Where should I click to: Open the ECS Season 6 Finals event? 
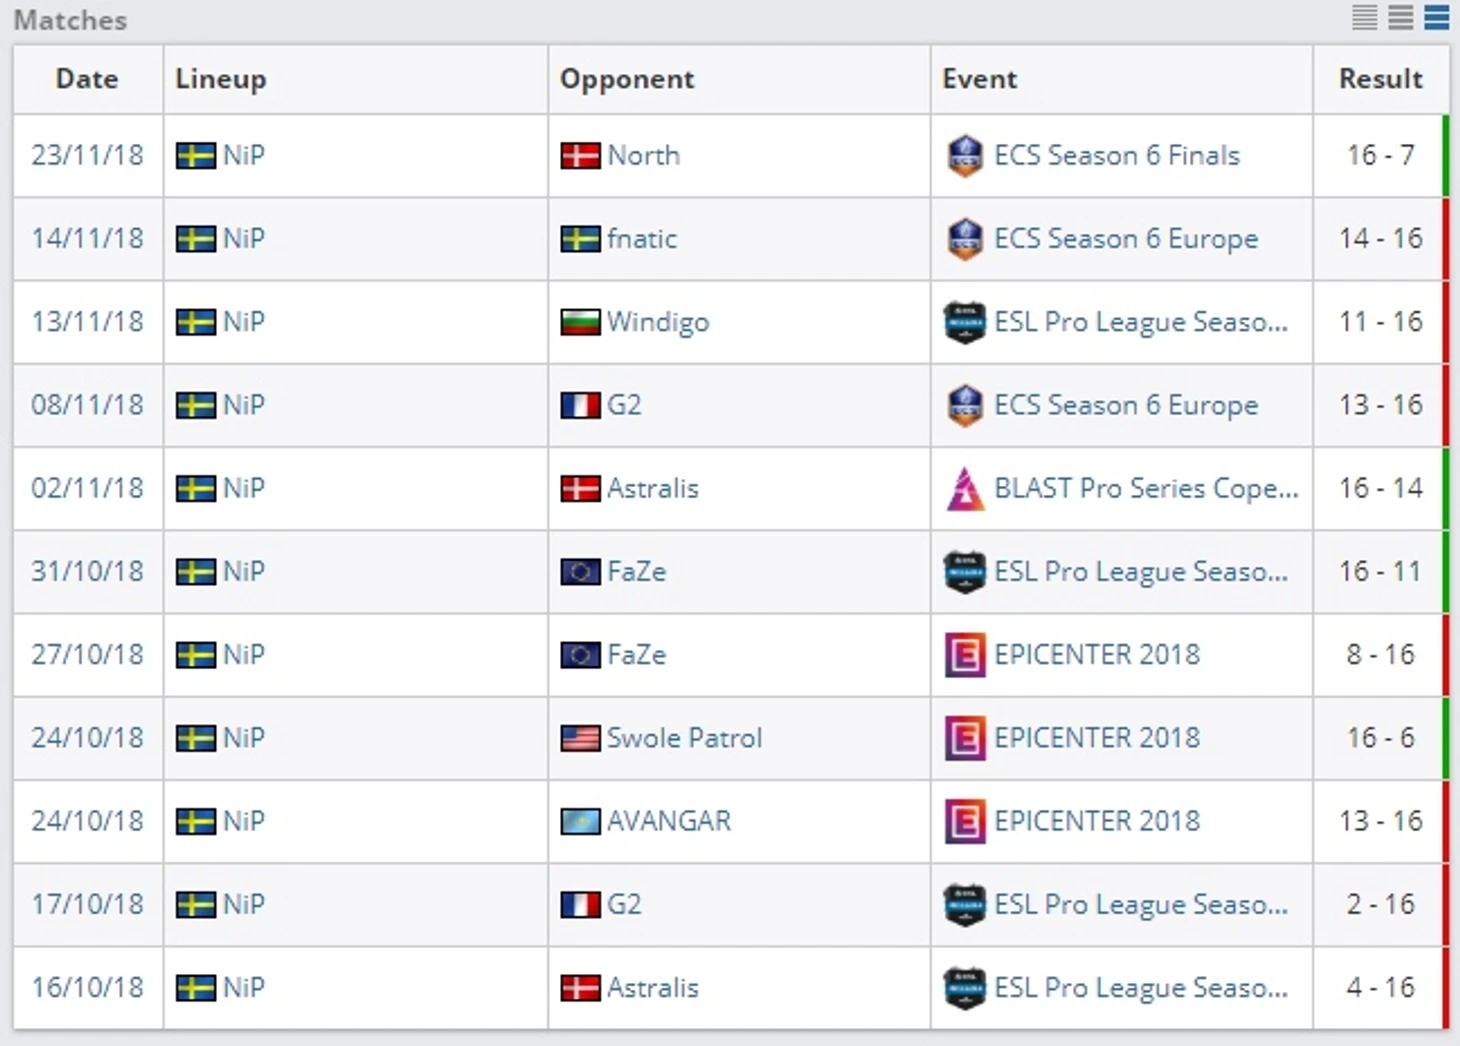pyautogui.click(x=1117, y=156)
